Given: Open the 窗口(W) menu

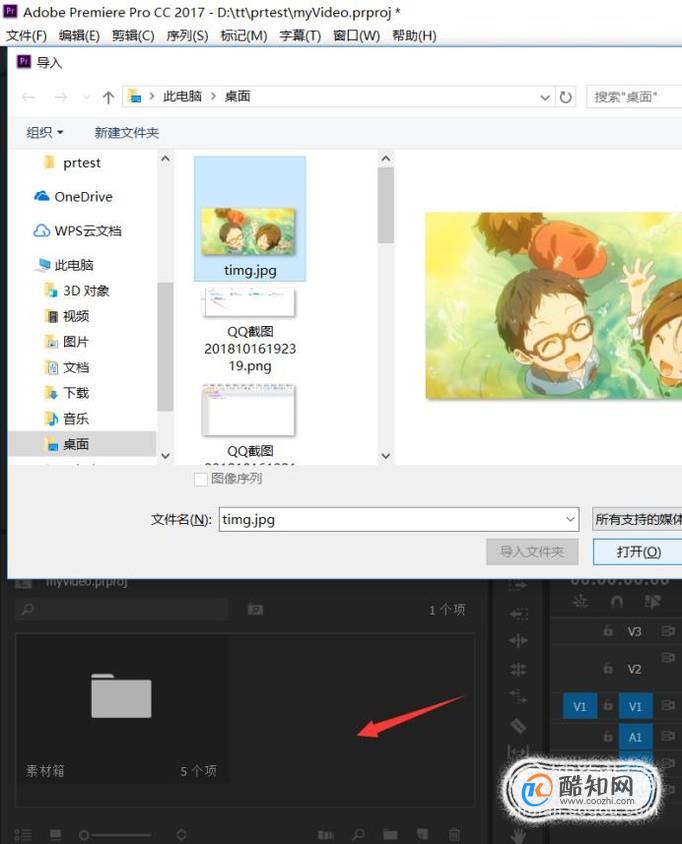Looking at the screenshot, I should pyautogui.click(x=356, y=36).
